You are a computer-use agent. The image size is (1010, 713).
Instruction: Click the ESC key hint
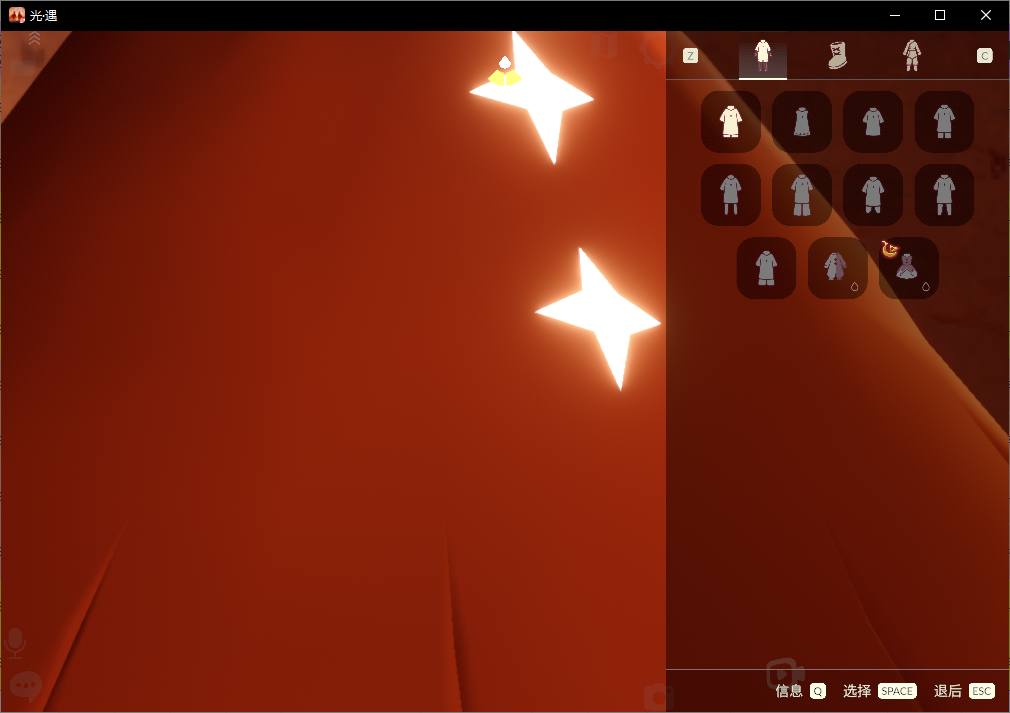coord(982,691)
